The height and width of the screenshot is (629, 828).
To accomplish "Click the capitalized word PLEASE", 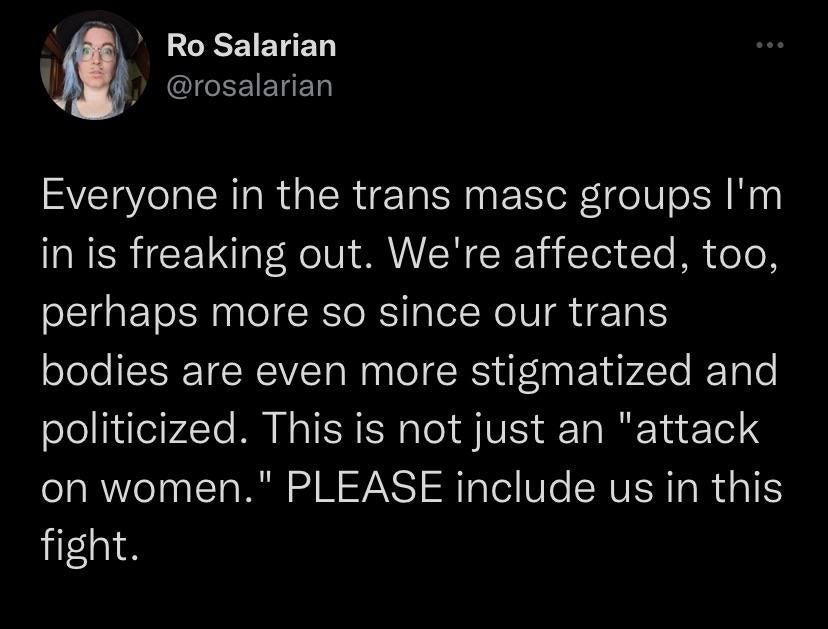I will (x=364, y=487).
